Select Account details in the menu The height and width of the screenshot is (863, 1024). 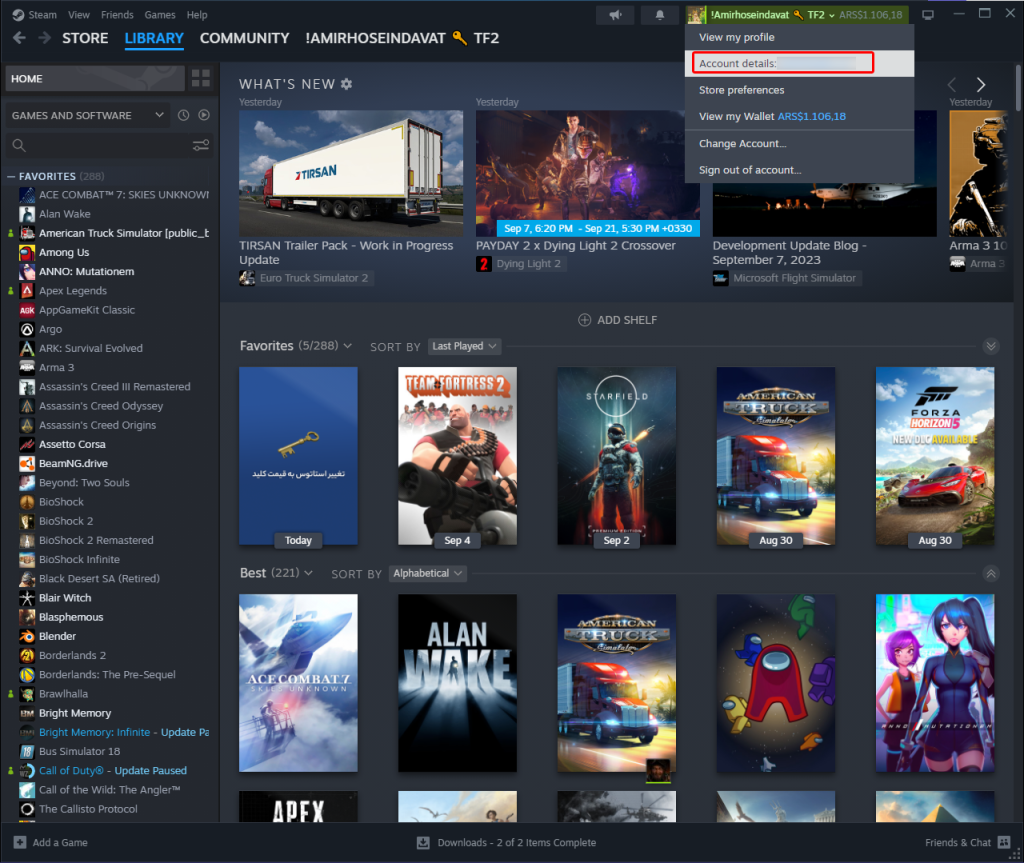tap(780, 63)
